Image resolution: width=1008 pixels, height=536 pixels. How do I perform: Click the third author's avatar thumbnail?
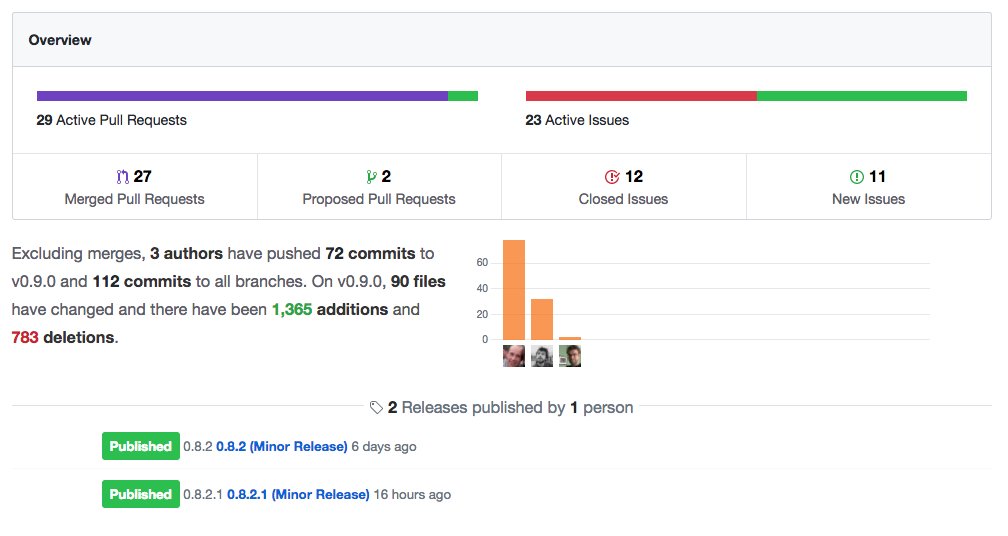(570, 356)
